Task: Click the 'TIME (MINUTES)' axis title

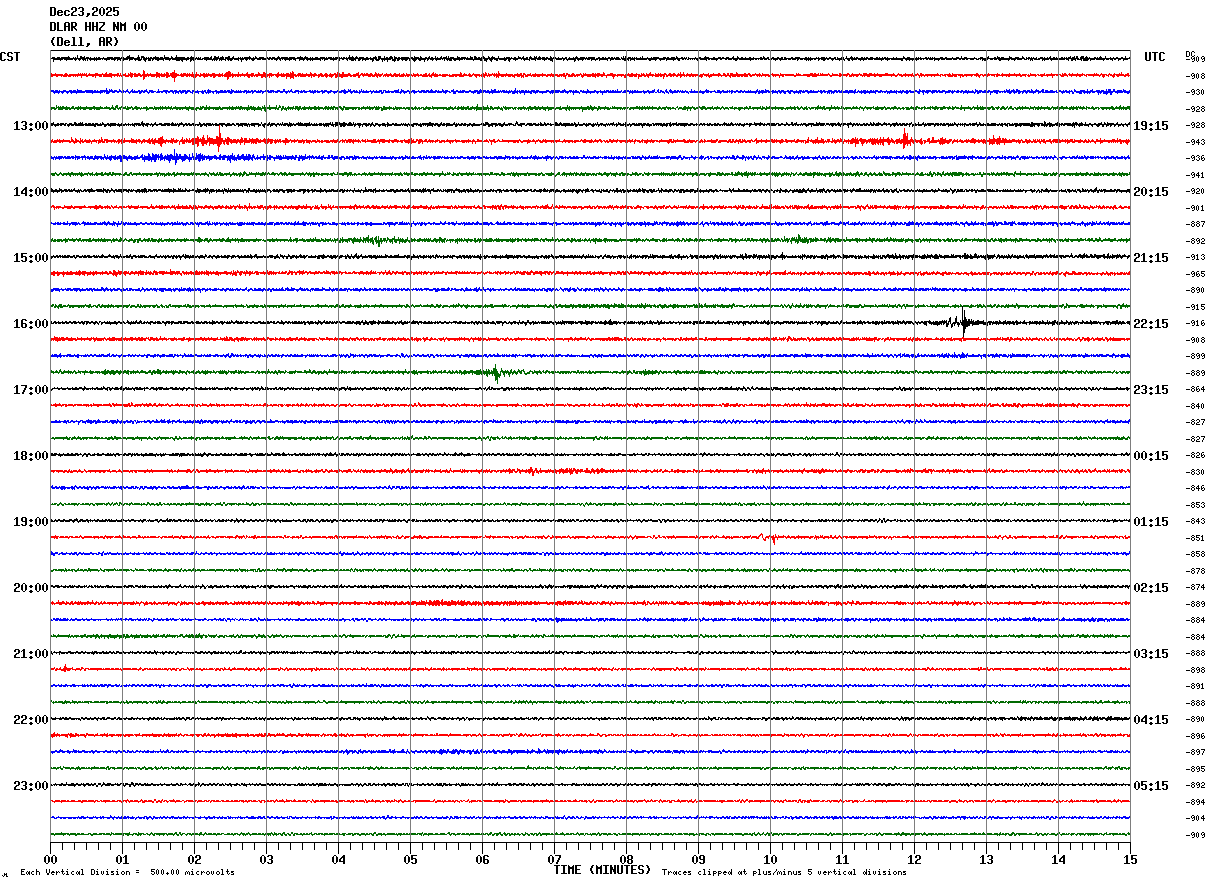Action: coord(602,870)
